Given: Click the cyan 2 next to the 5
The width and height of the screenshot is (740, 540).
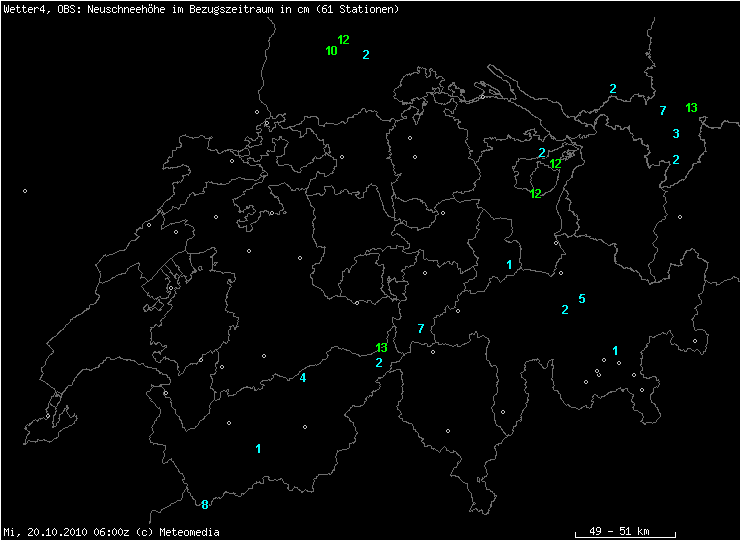Looking at the screenshot, I should pyautogui.click(x=565, y=310).
